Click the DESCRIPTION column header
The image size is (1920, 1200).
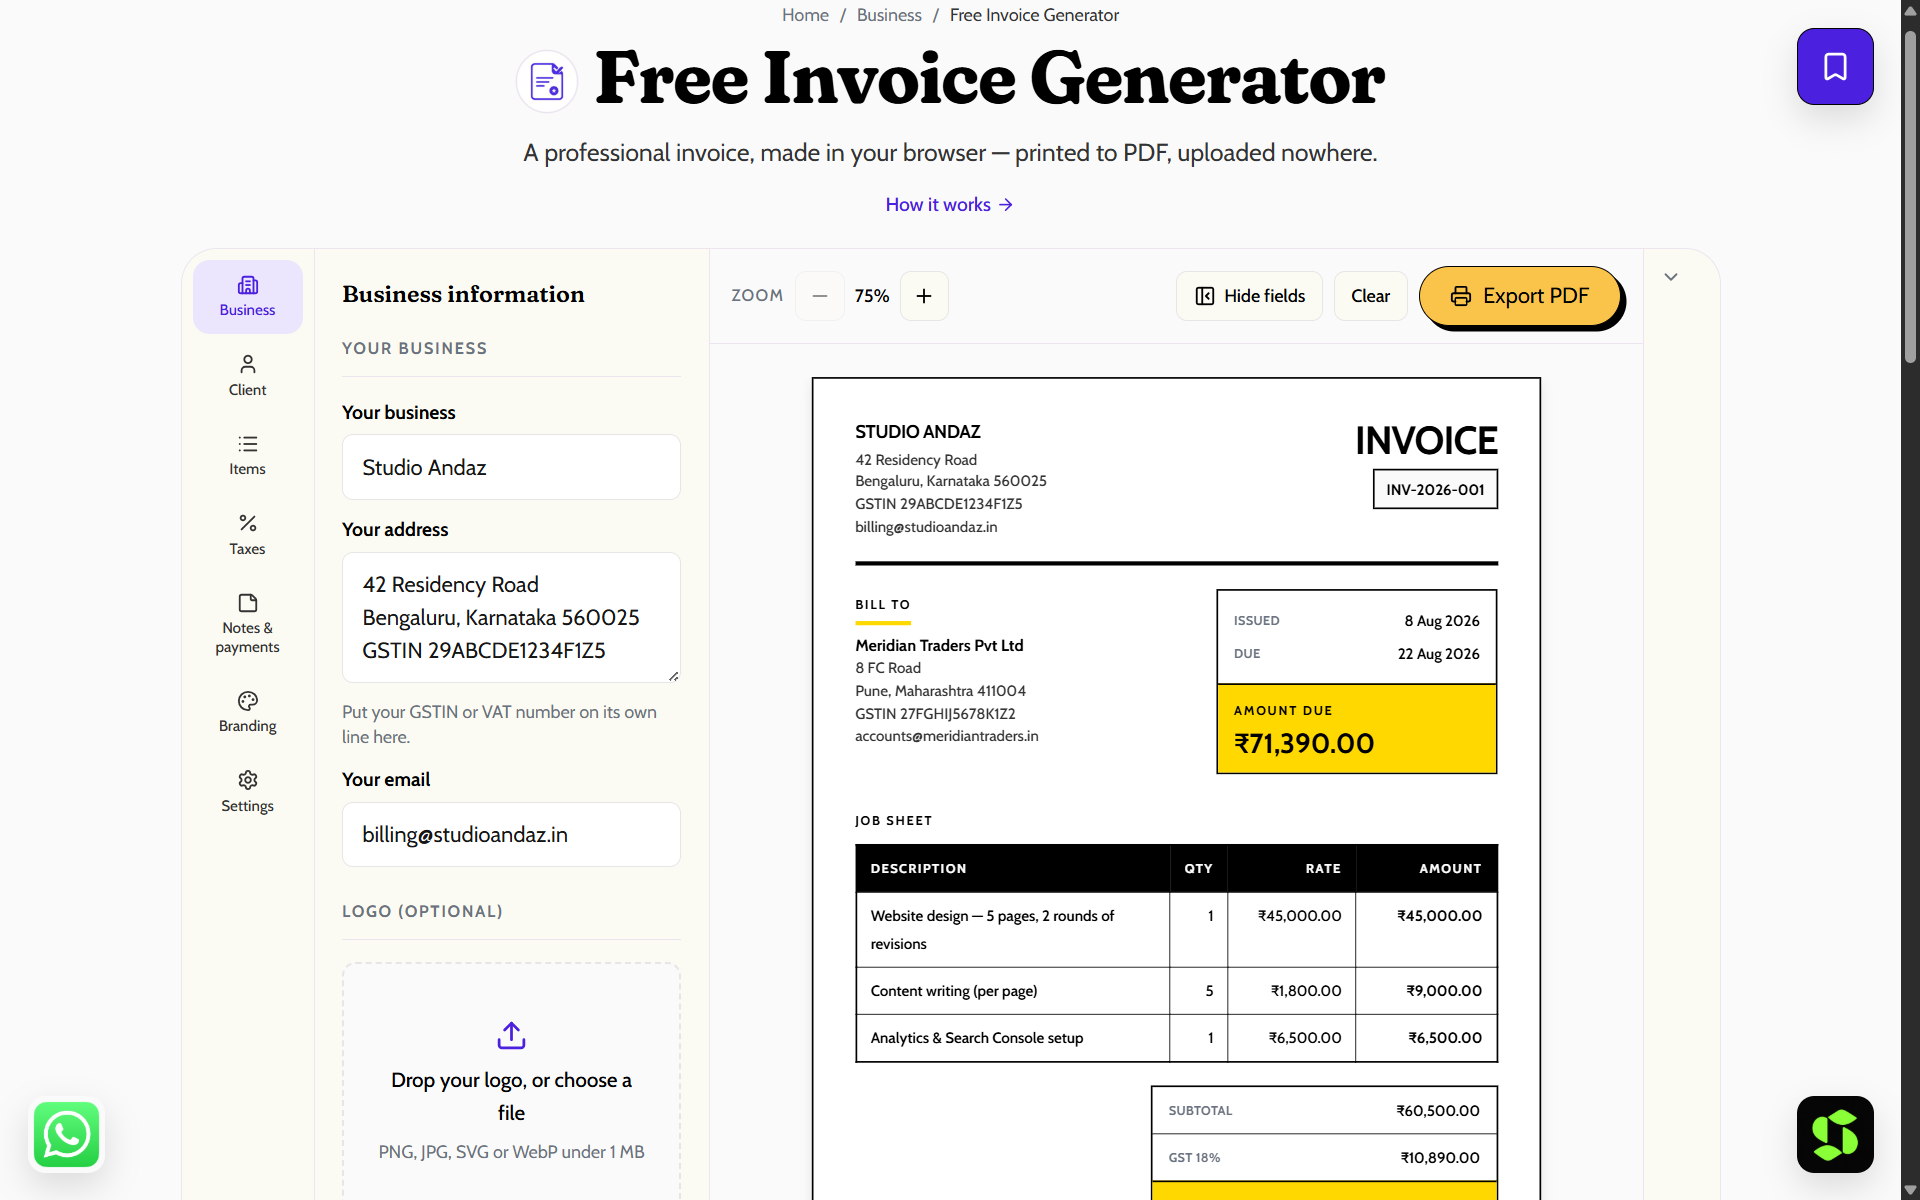[918, 869]
